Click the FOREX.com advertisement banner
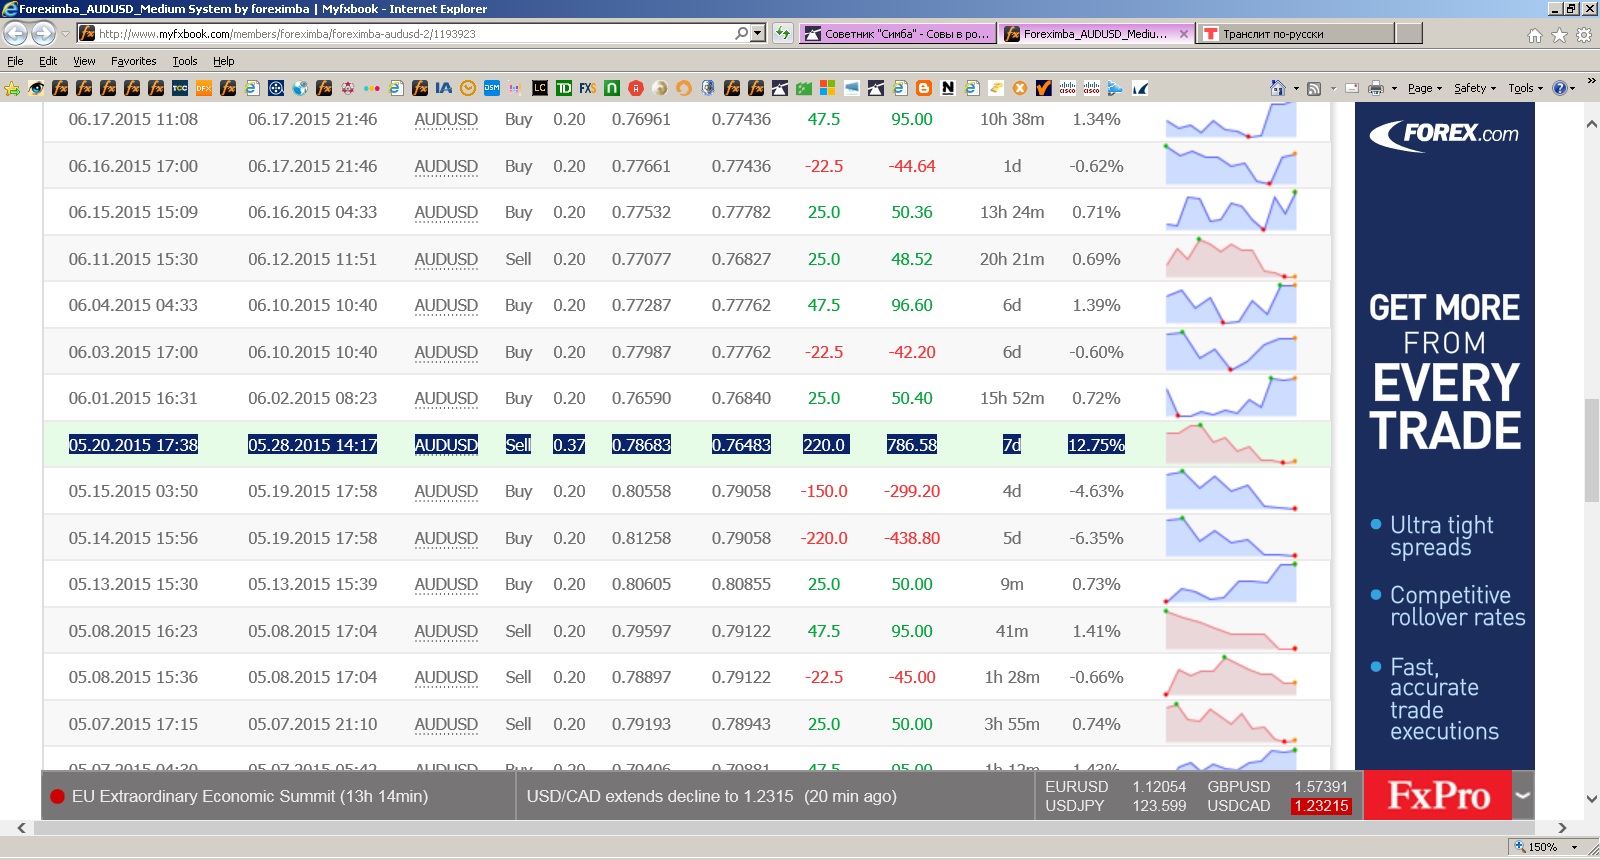1600x860 pixels. coord(1445,436)
